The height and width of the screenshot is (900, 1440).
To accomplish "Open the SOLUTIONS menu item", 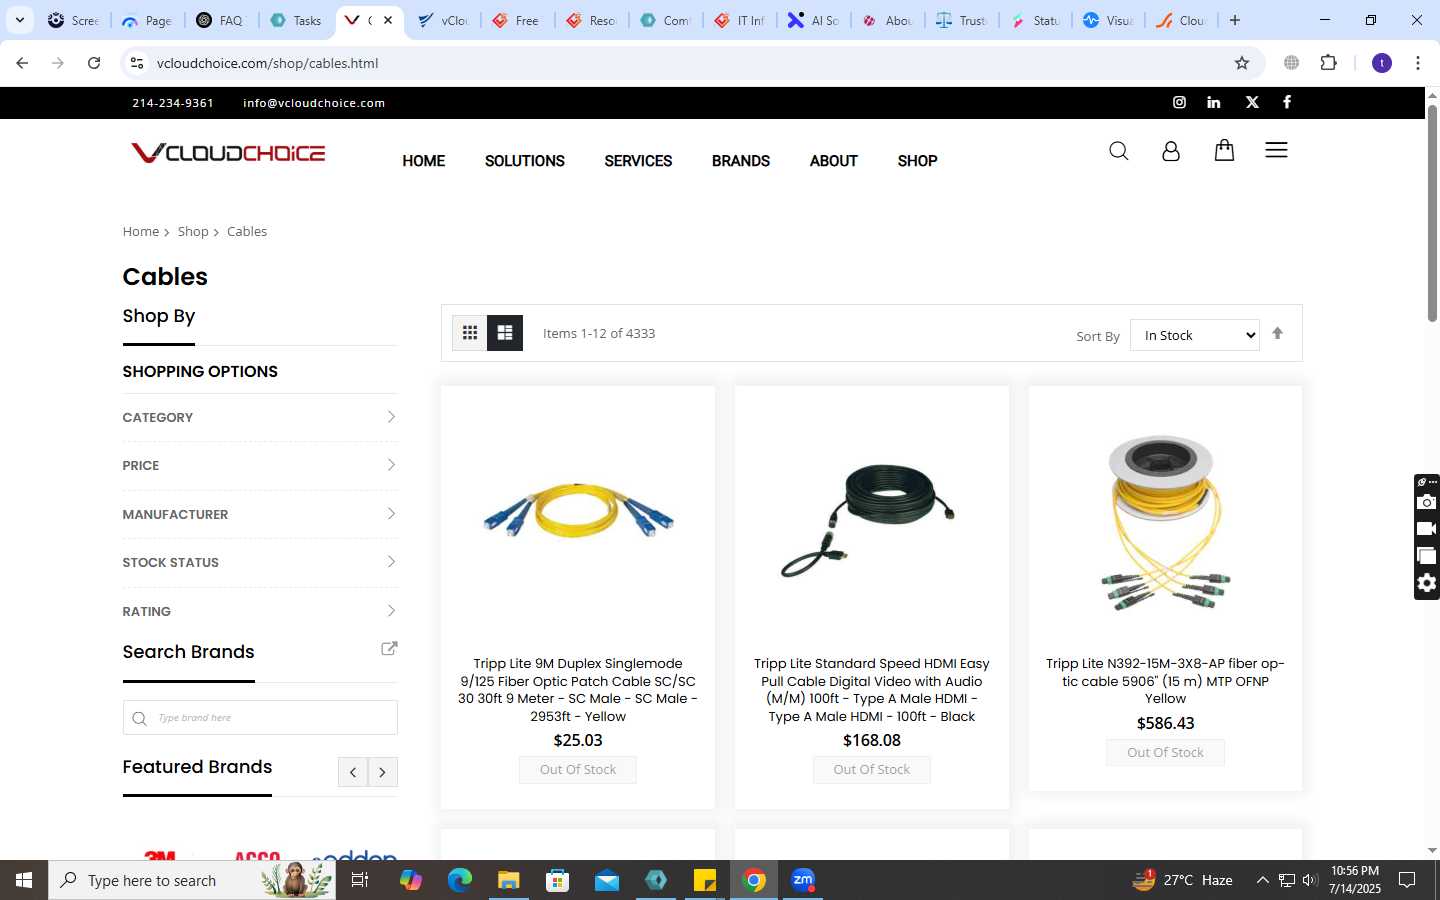I will pyautogui.click(x=525, y=161).
